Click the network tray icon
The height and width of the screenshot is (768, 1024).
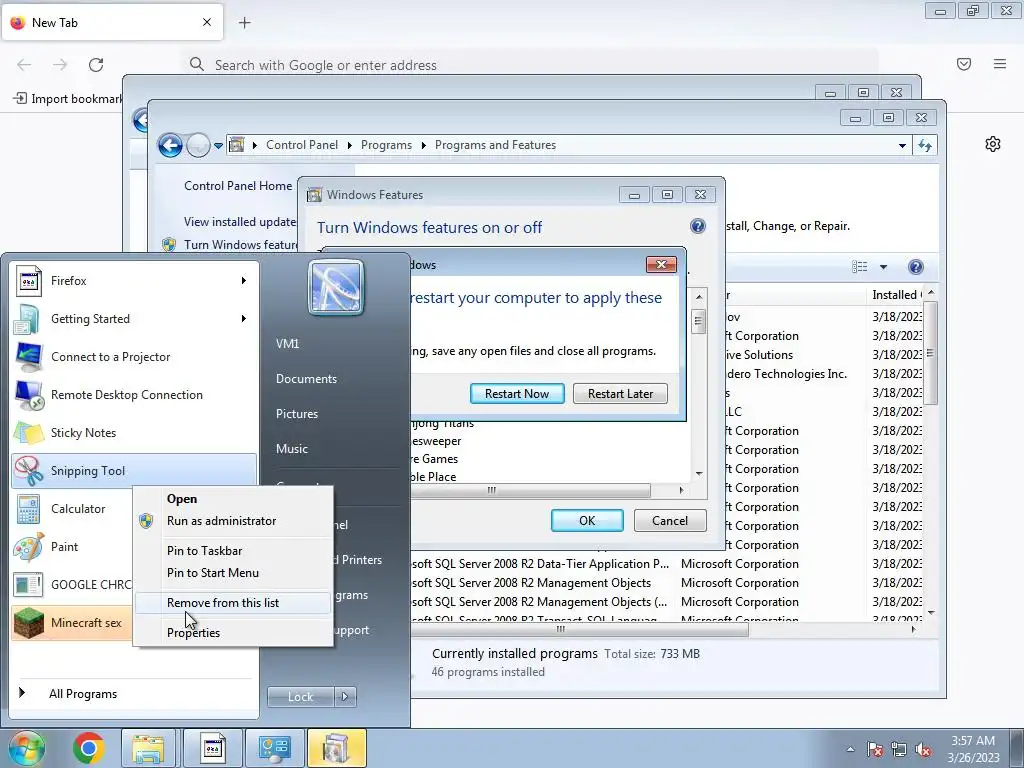[x=899, y=749]
